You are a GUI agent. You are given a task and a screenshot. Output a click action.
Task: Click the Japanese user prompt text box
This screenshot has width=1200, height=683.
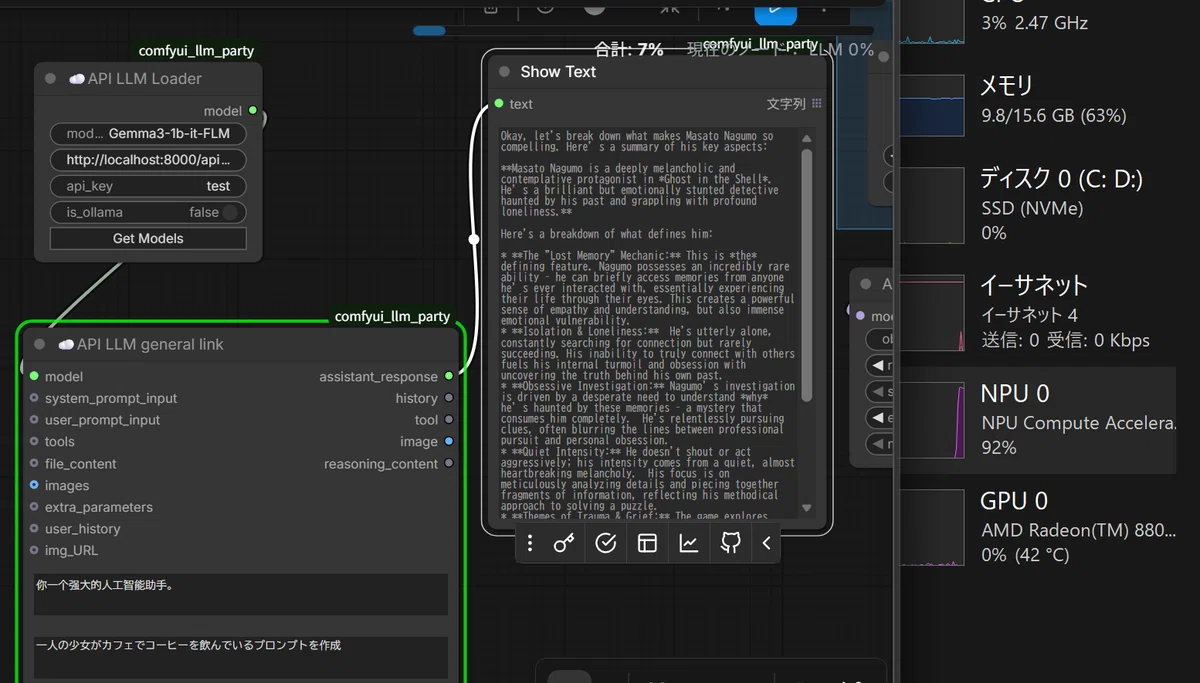[241, 657]
